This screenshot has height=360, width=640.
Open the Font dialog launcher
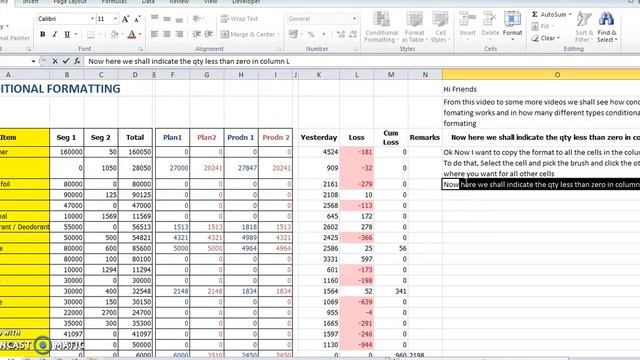(140, 49)
